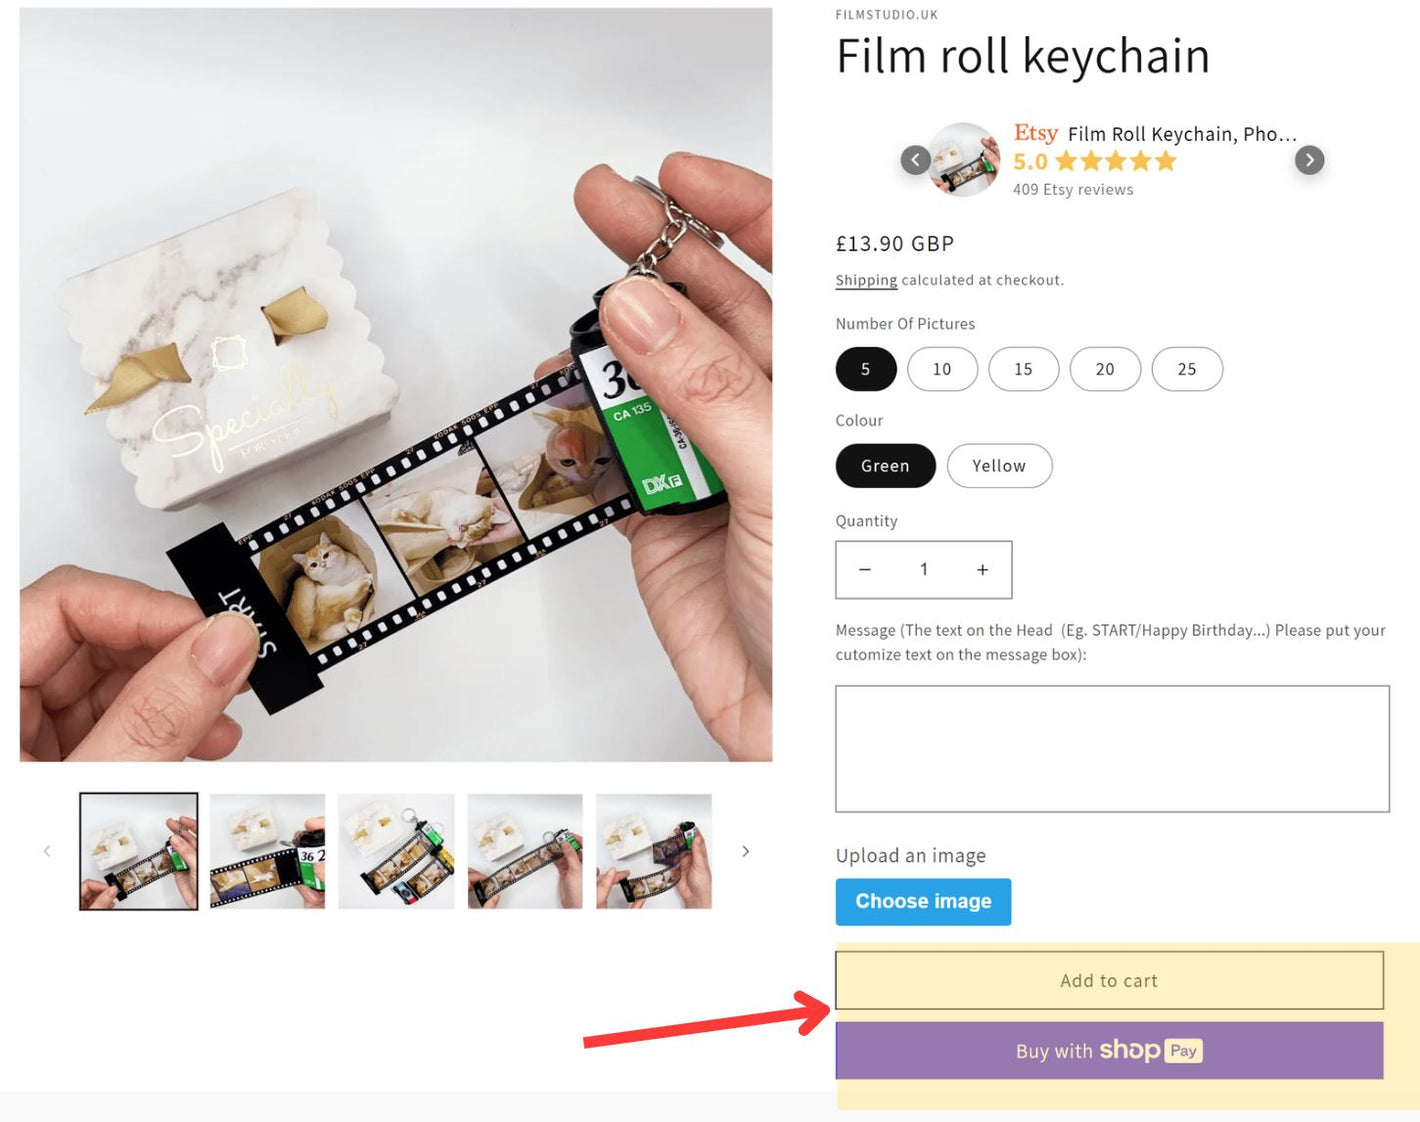Choose the Green colour option
1420x1122 pixels.
click(x=885, y=466)
